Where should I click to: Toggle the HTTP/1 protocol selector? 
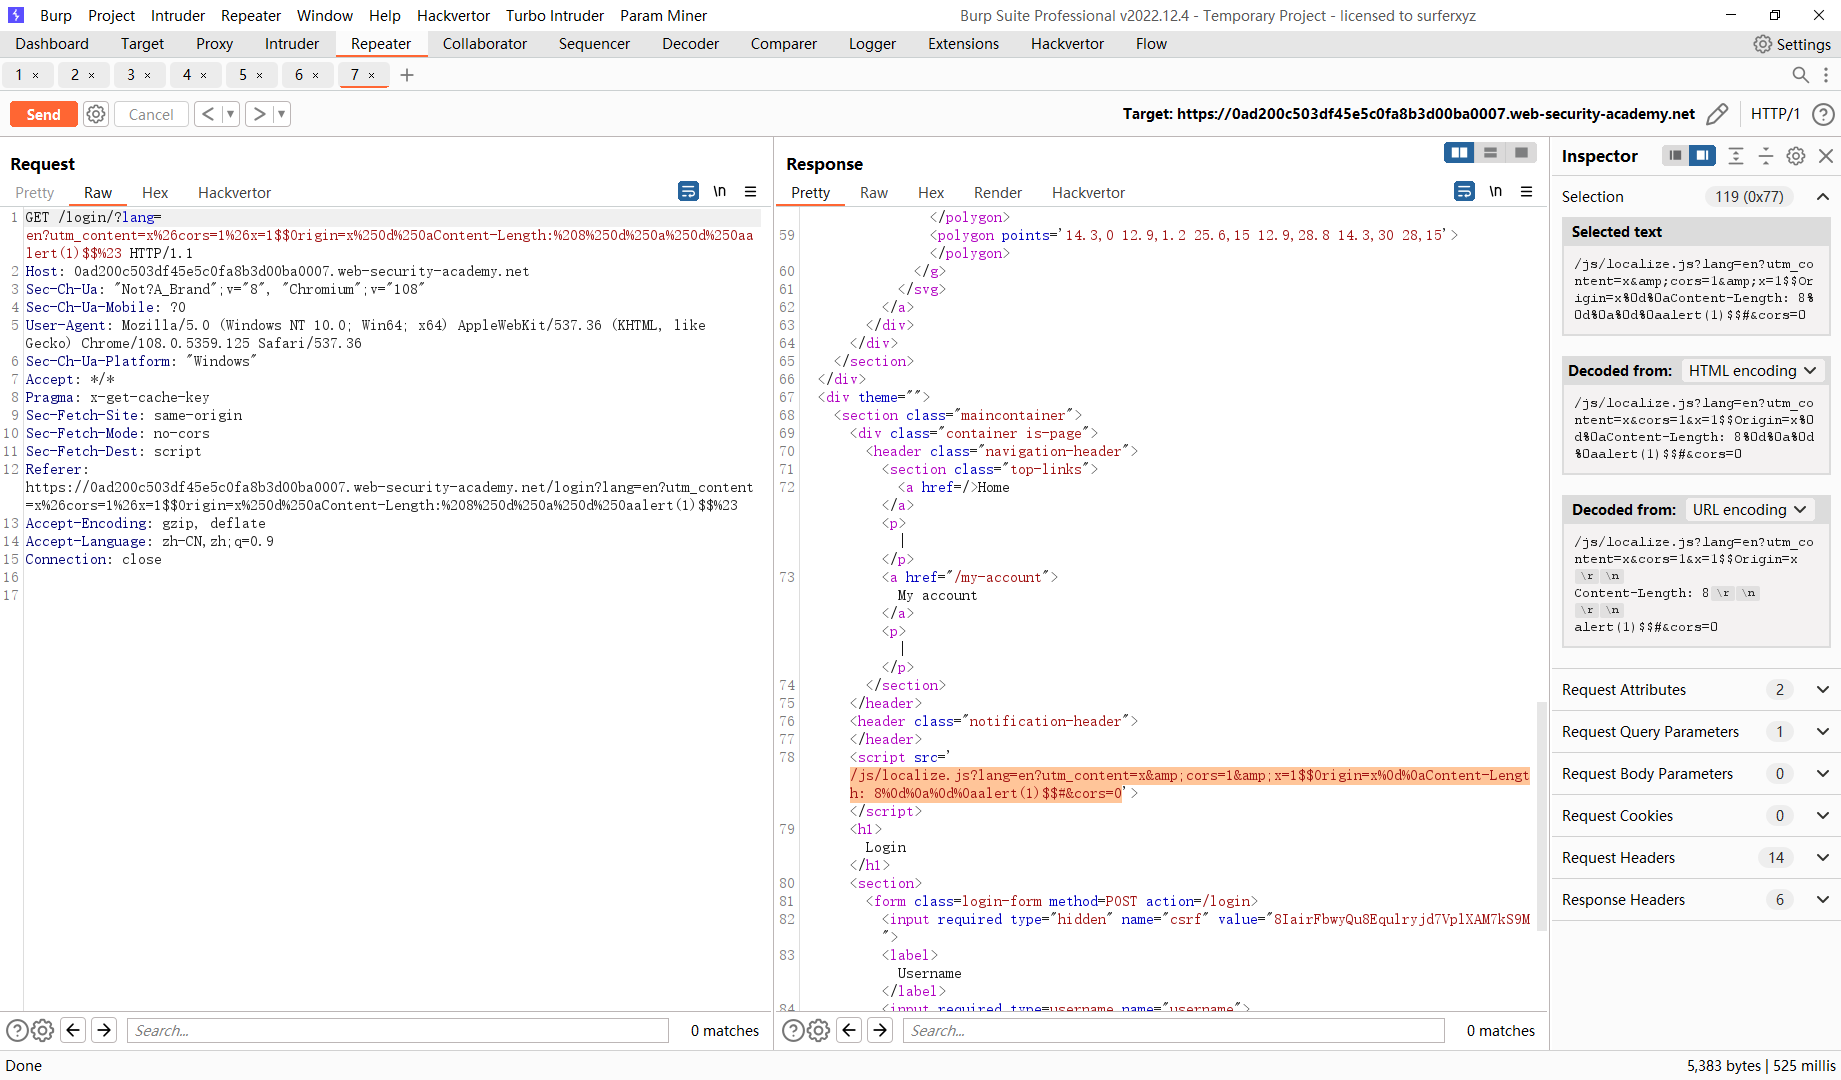click(x=1775, y=114)
